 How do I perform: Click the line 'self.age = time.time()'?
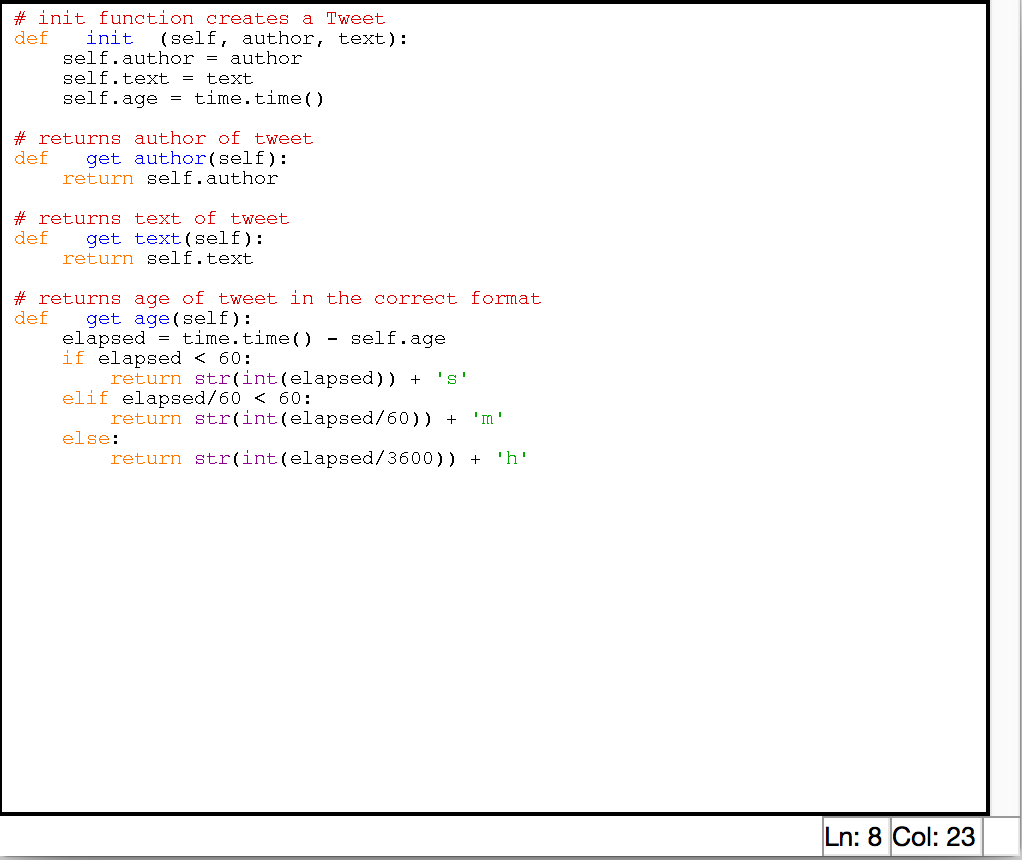[x=194, y=99]
